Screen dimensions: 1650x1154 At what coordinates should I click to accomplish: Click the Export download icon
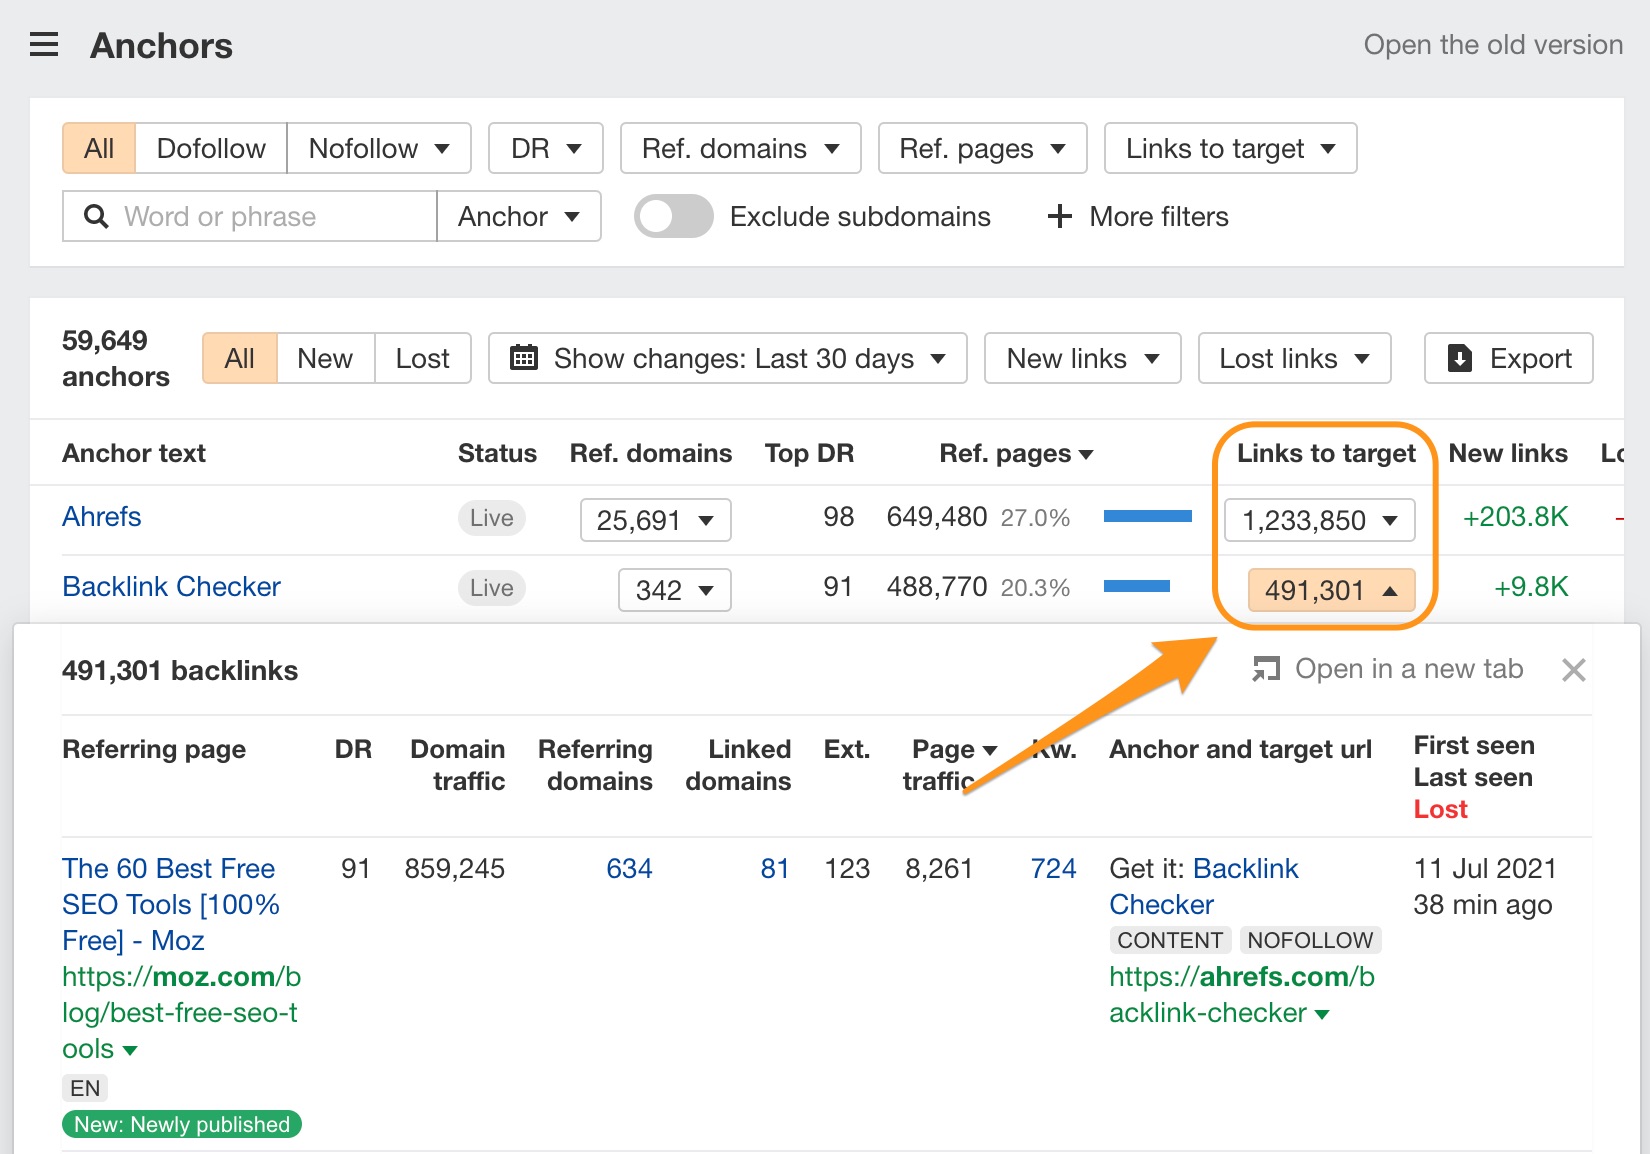coord(1460,358)
